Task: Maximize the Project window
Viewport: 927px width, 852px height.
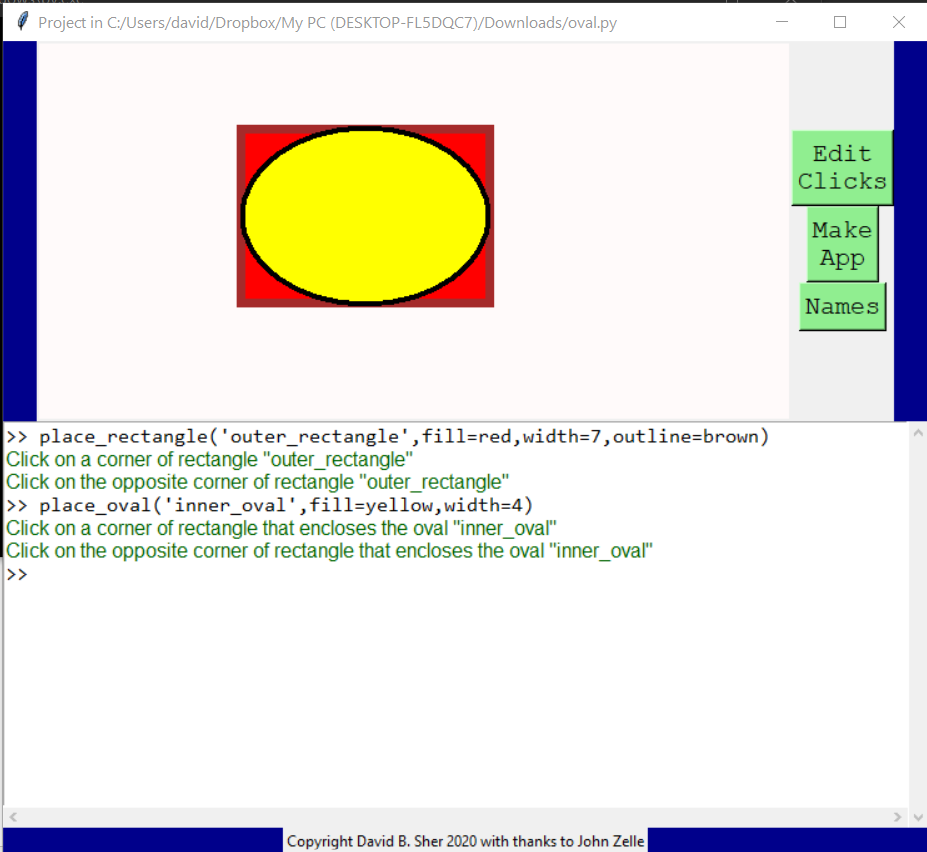Action: tap(840, 22)
